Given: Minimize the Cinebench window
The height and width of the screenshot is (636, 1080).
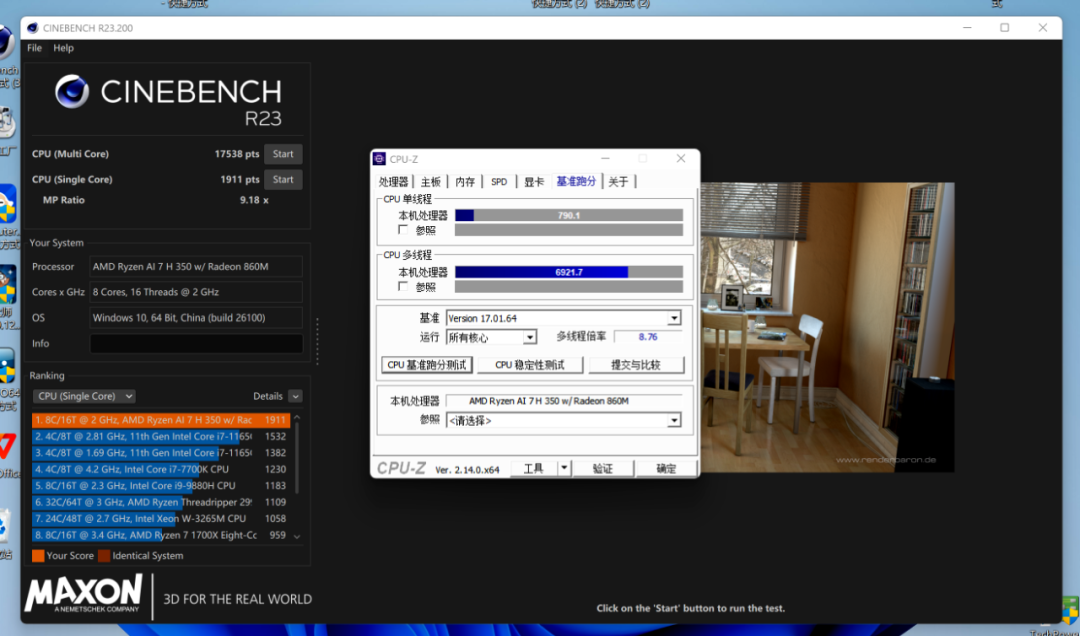Looking at the screenshot, I should [967, 28].
